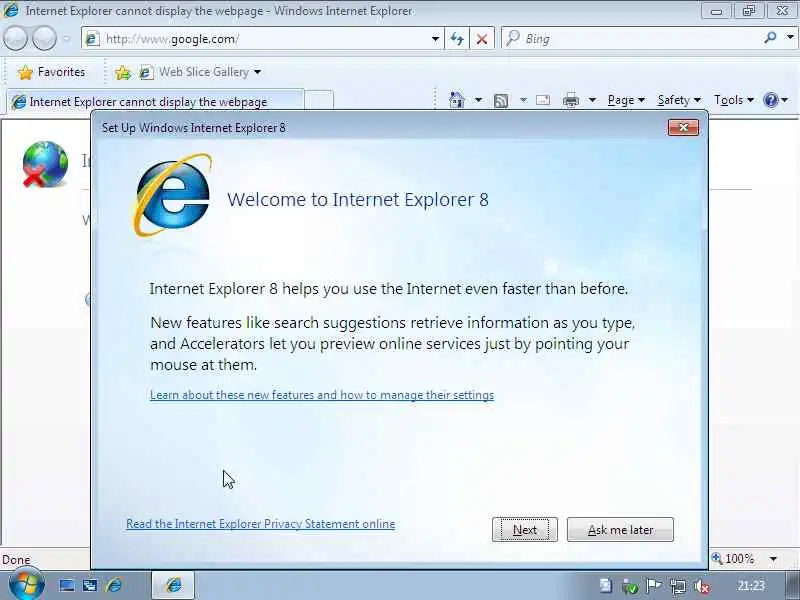Open the recent pages dropdown arrow
The height and width of the screenshot is (600, 800).
pos(66,39)
